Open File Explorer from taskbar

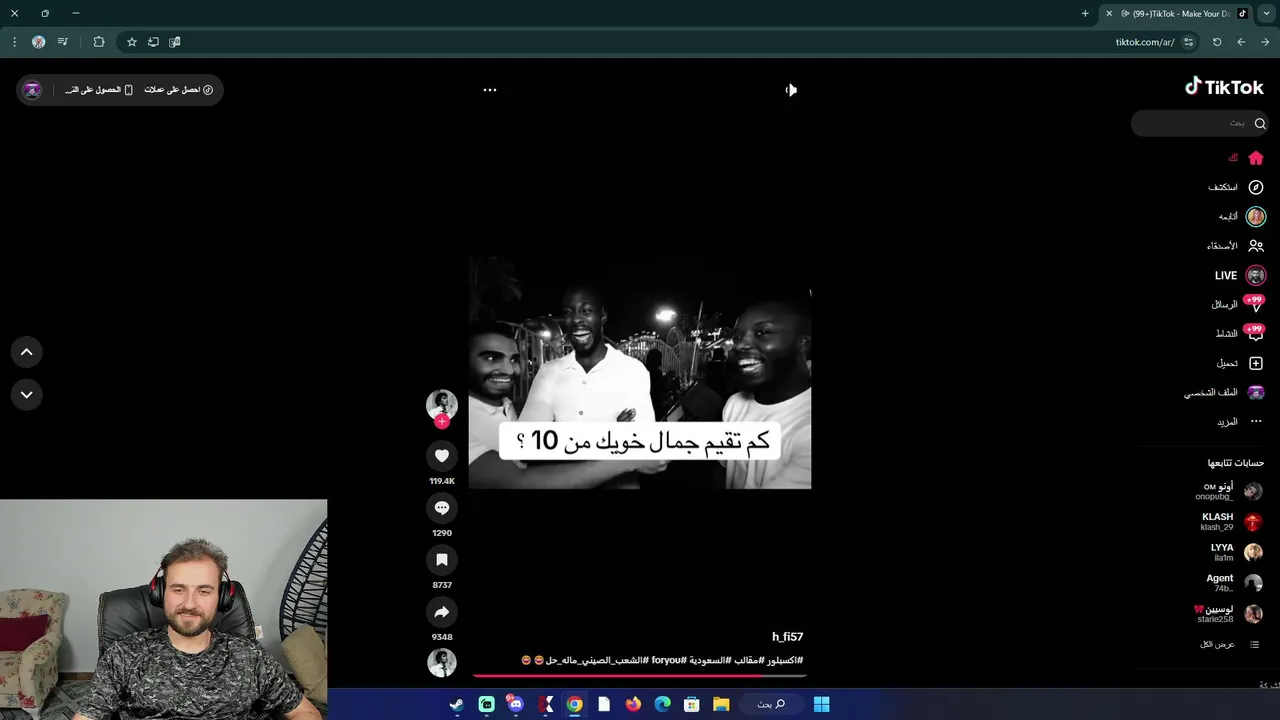(720, 704)
